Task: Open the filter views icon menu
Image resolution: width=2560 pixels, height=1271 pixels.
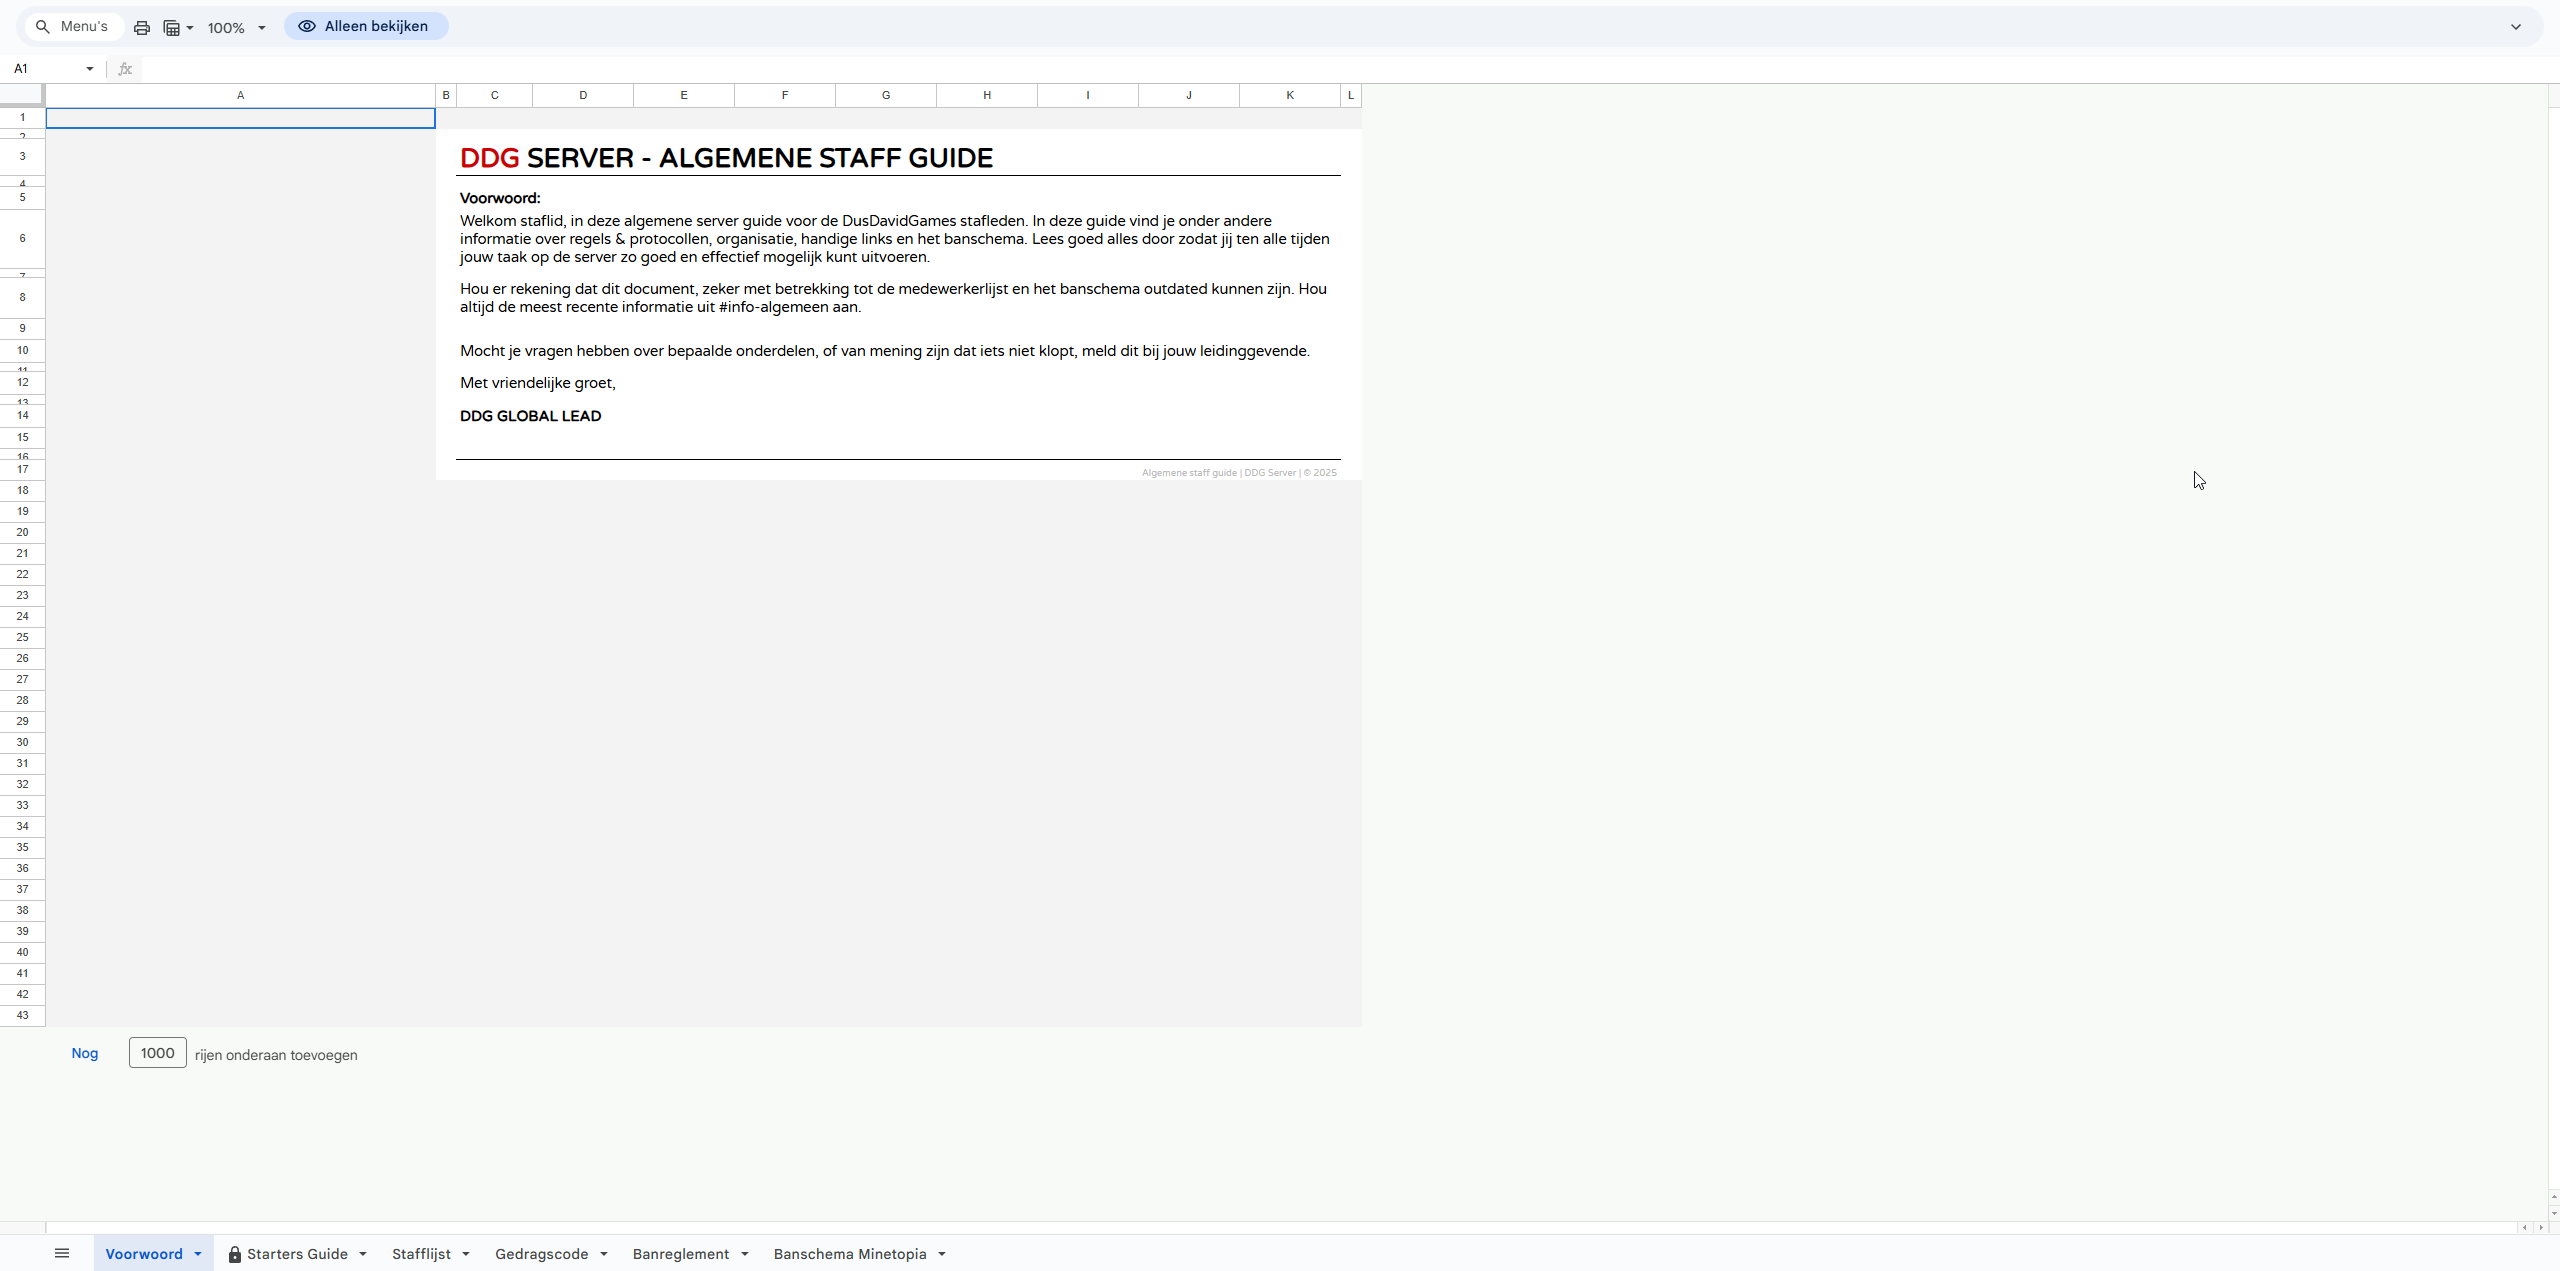Action: [x=177, y=28]
